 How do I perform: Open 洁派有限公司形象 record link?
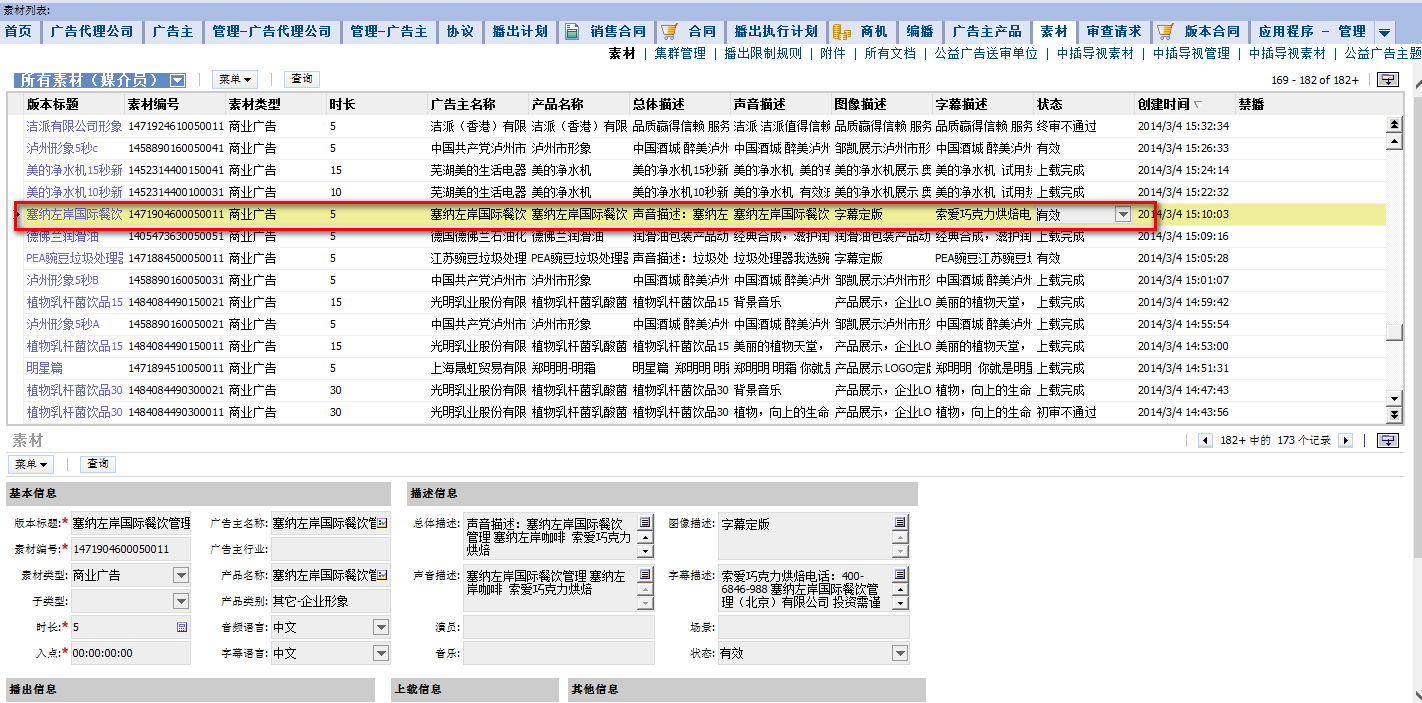coord(74,126)
